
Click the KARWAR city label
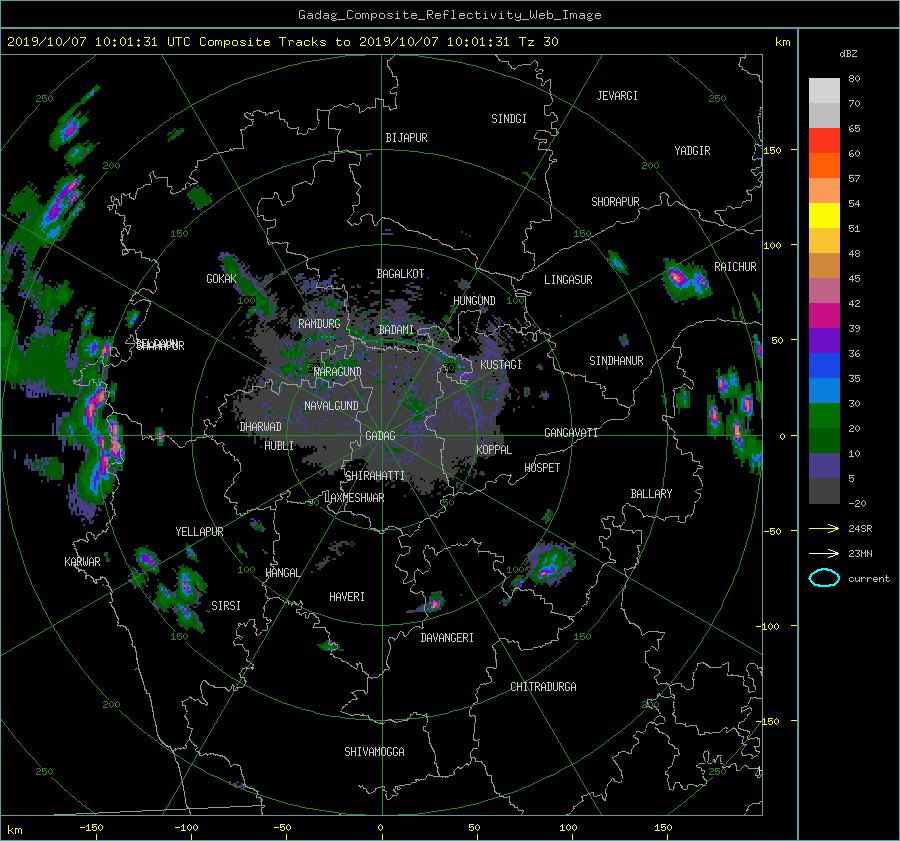[82, 562]
